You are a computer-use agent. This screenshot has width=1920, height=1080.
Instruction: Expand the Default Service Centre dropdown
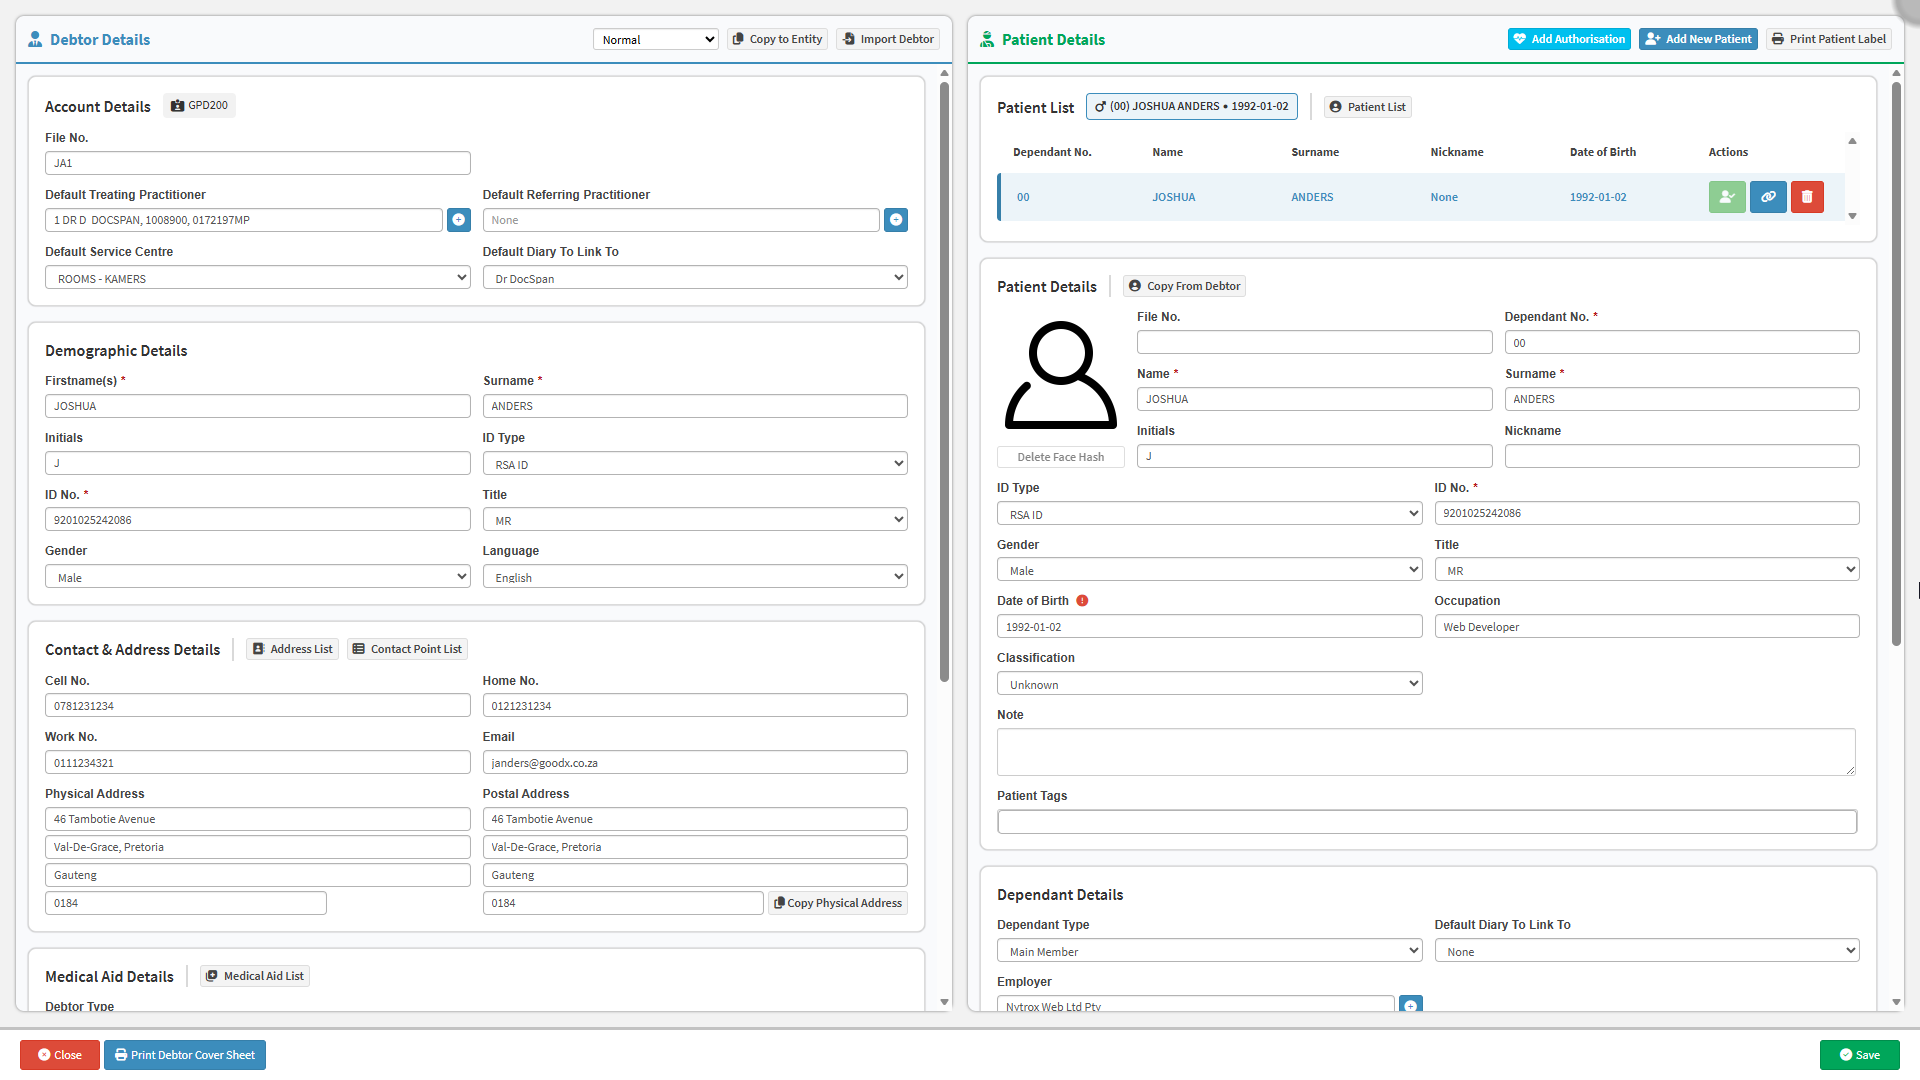[x=257, y=278]
